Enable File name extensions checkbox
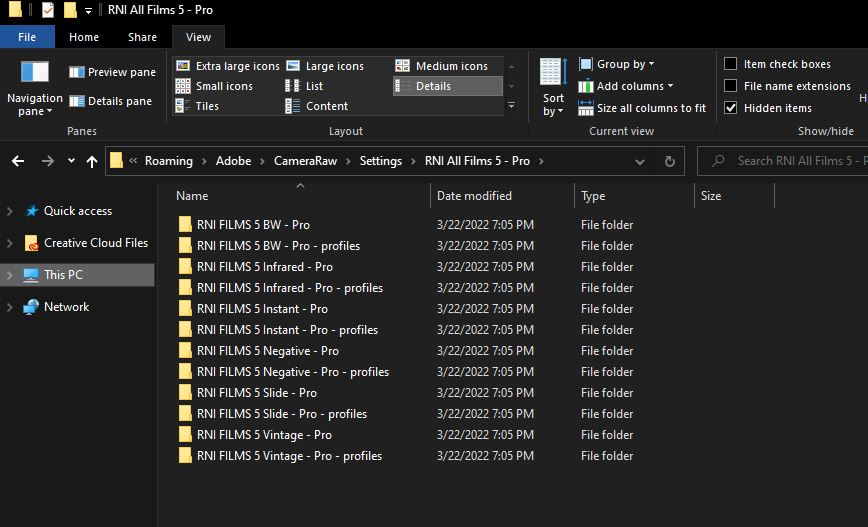The width and height of the screenshot is (868, 527). click(731, 86)
